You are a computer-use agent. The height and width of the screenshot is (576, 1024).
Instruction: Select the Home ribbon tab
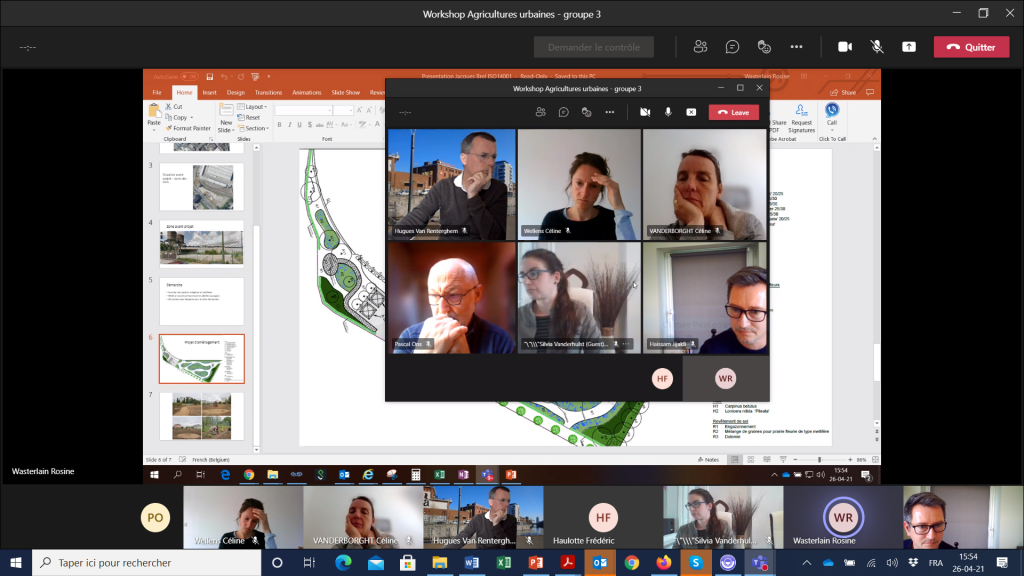point(184,93)
